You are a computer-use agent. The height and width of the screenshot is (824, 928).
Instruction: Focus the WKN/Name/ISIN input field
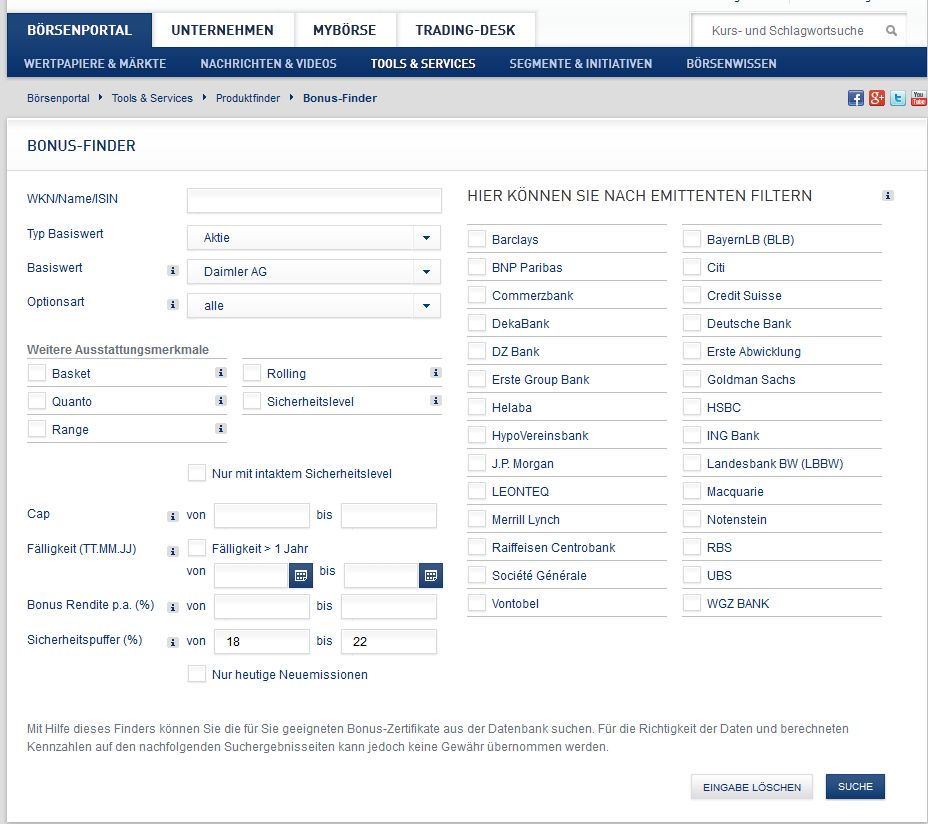point(314,201)
